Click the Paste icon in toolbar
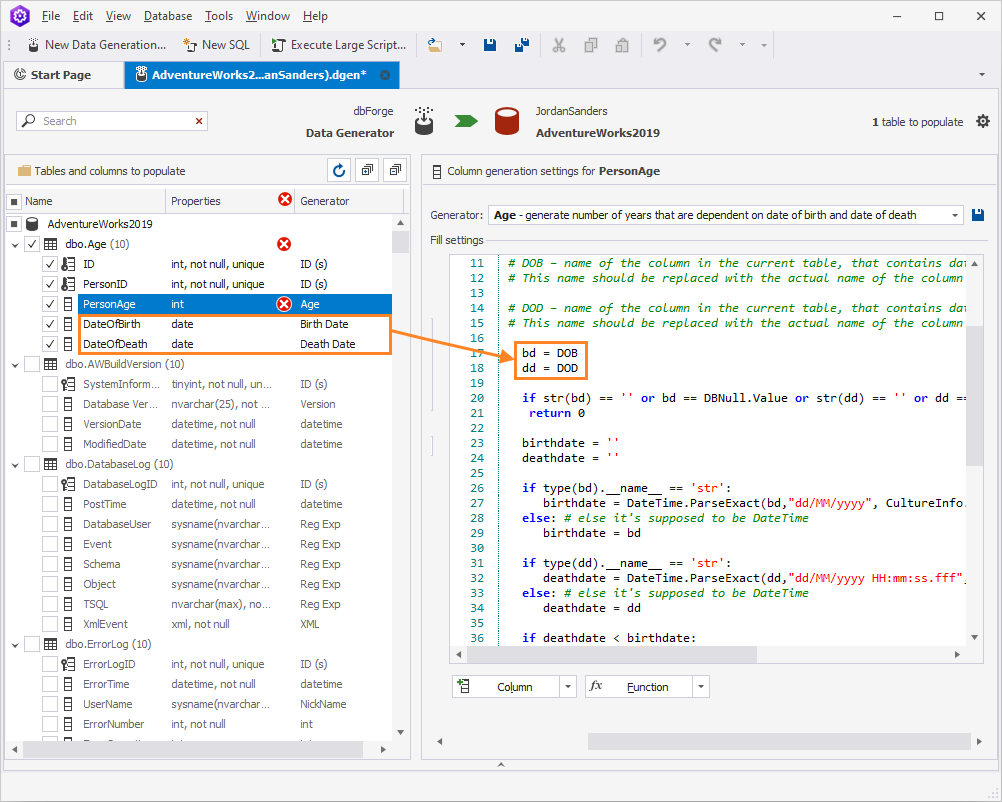1002x802 pixels. click(622, 45)
